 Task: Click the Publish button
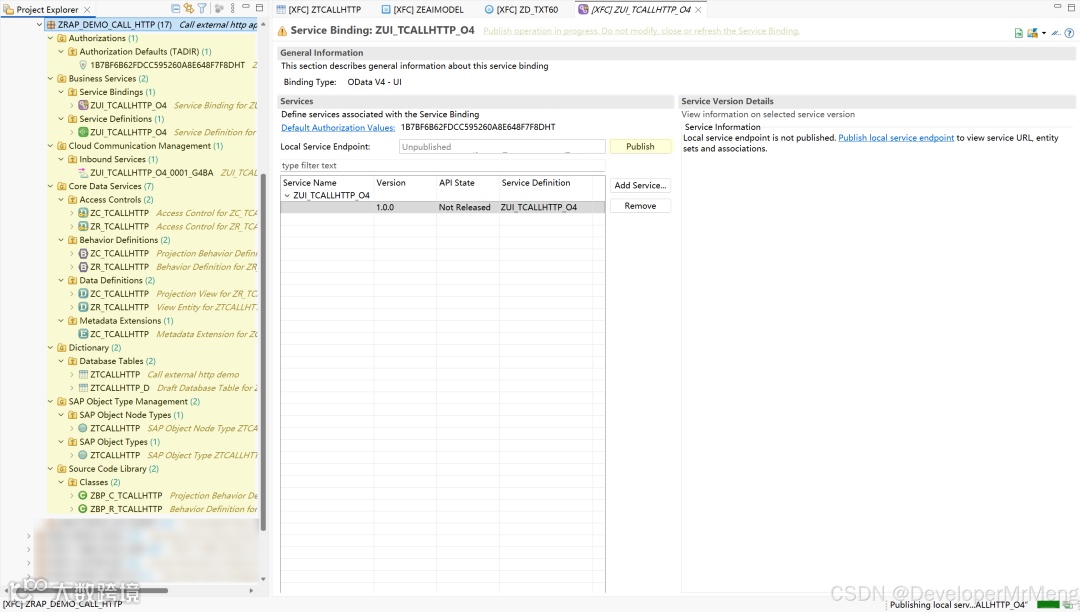coord(640,147)
